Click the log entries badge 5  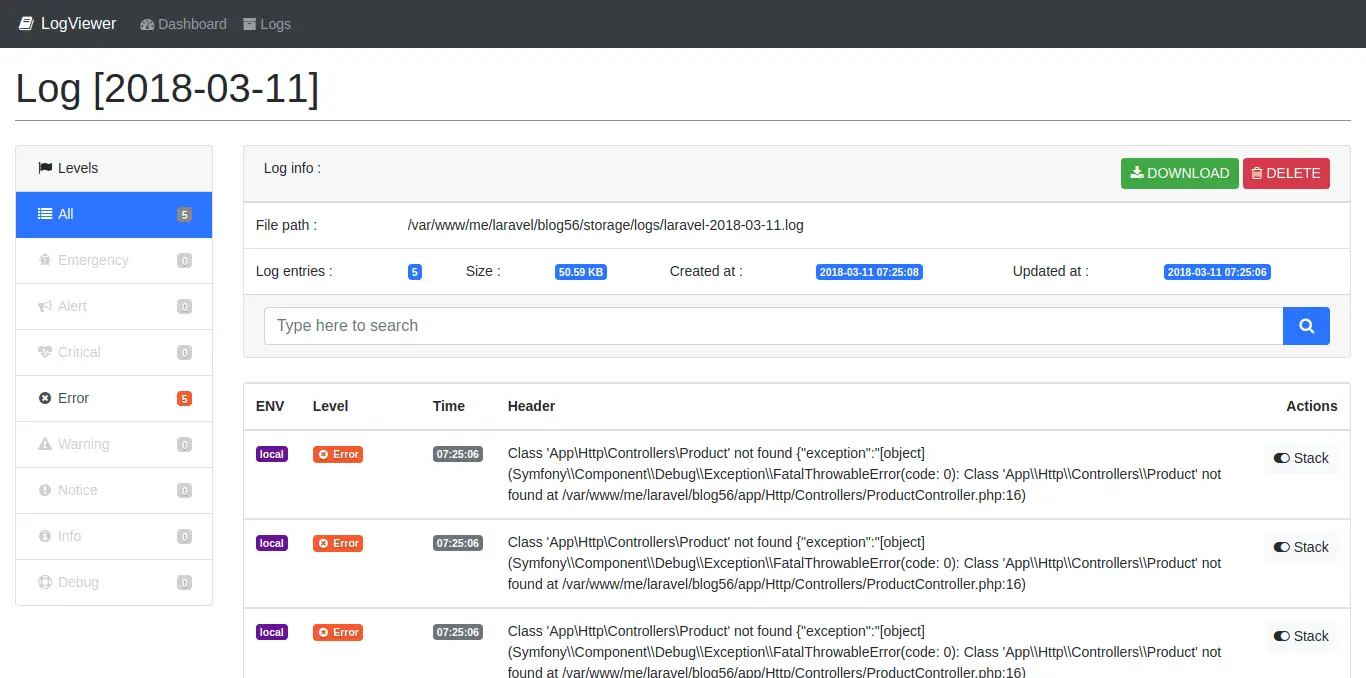click(415, 272)
